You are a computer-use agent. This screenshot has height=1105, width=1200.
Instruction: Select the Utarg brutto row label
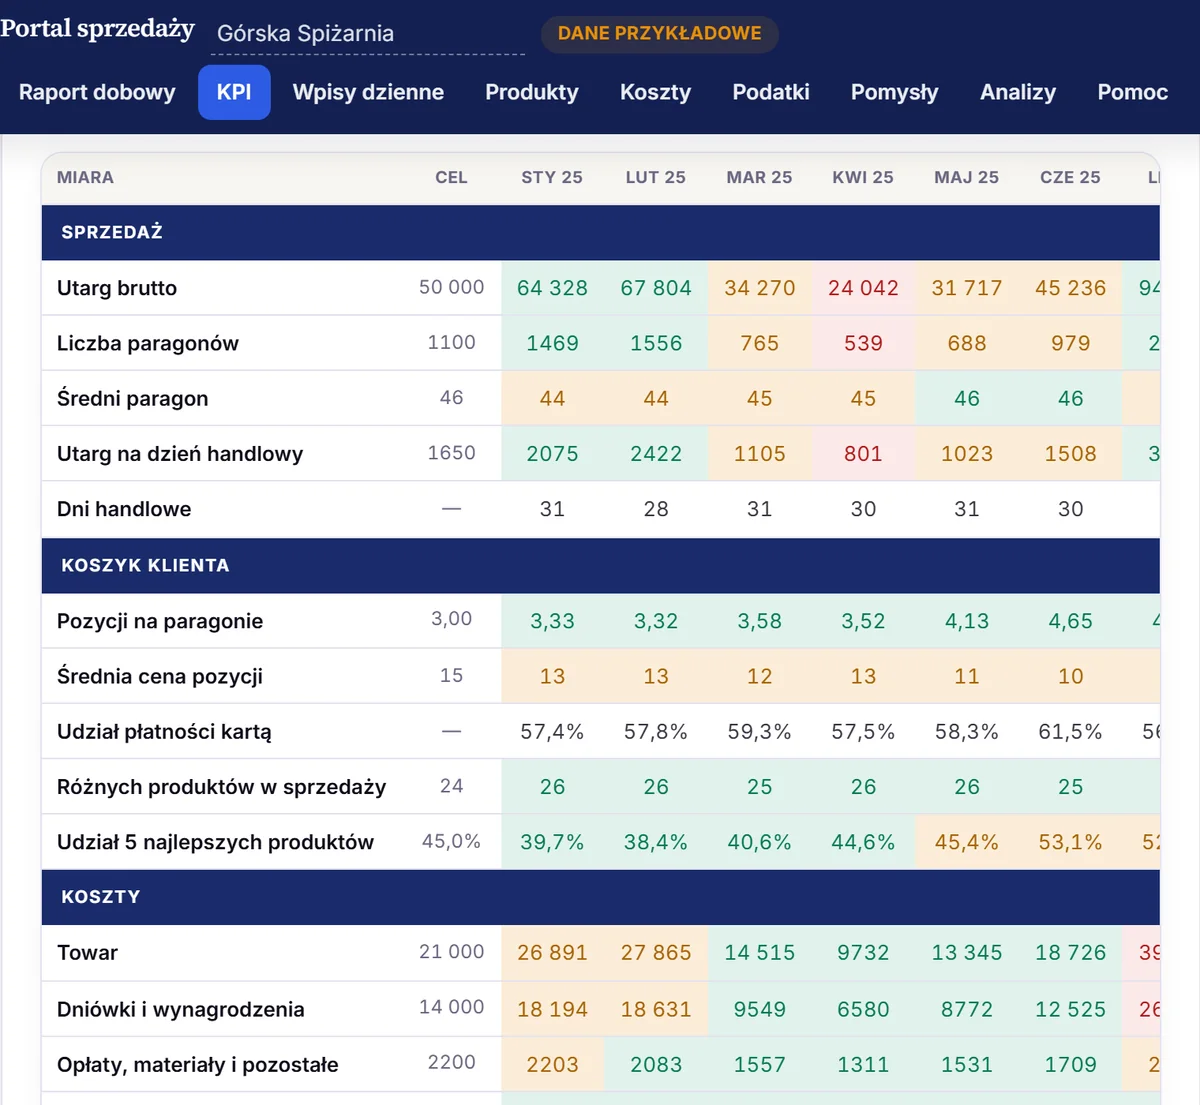(x=117, y=288)
